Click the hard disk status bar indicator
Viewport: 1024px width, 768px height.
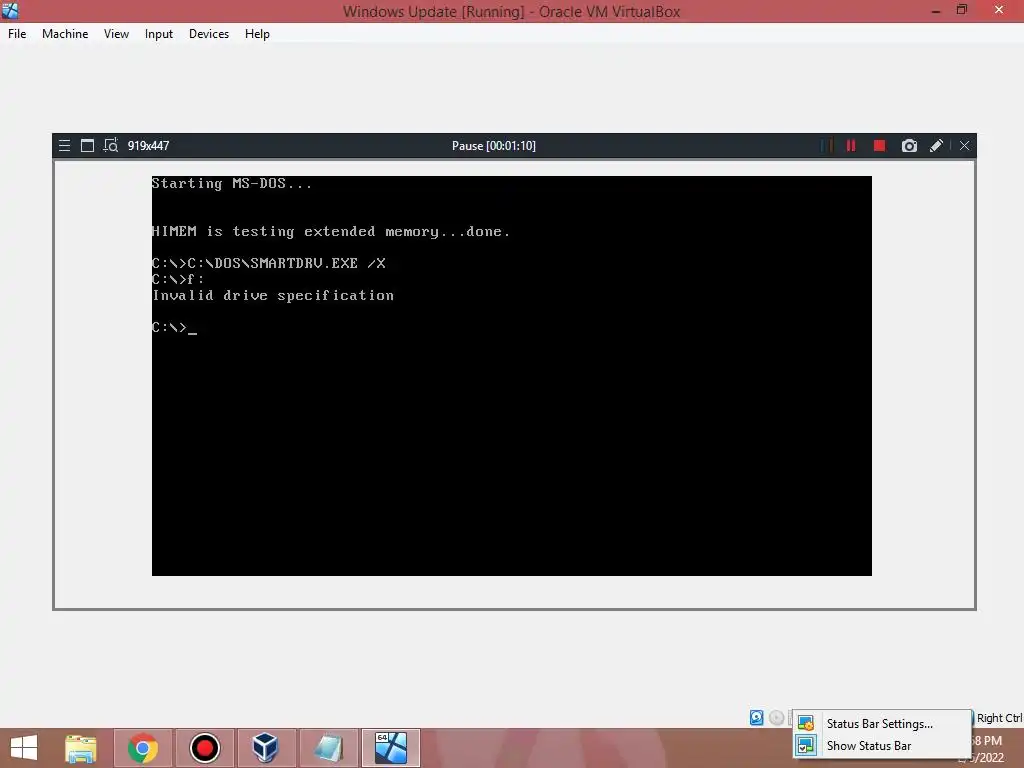pyautogui.click(x=756, y=718)
